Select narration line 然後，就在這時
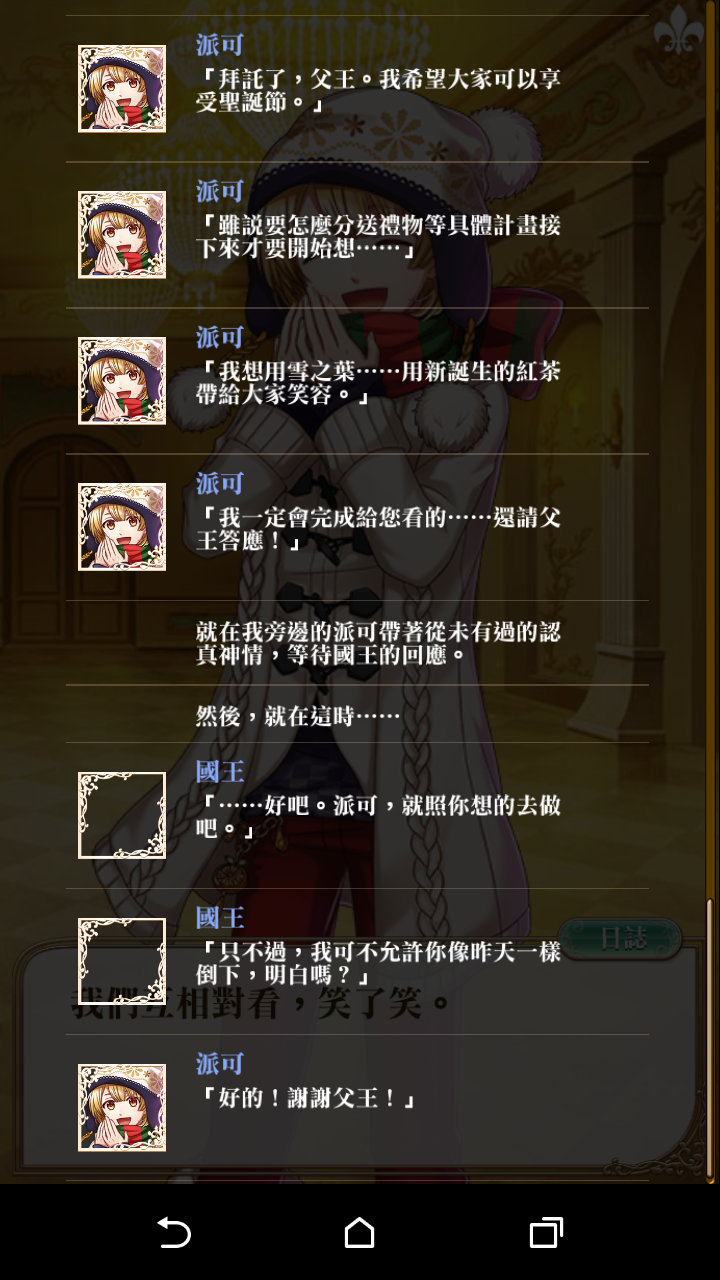Screen dimensions: 720x1280 coord(298,715)
